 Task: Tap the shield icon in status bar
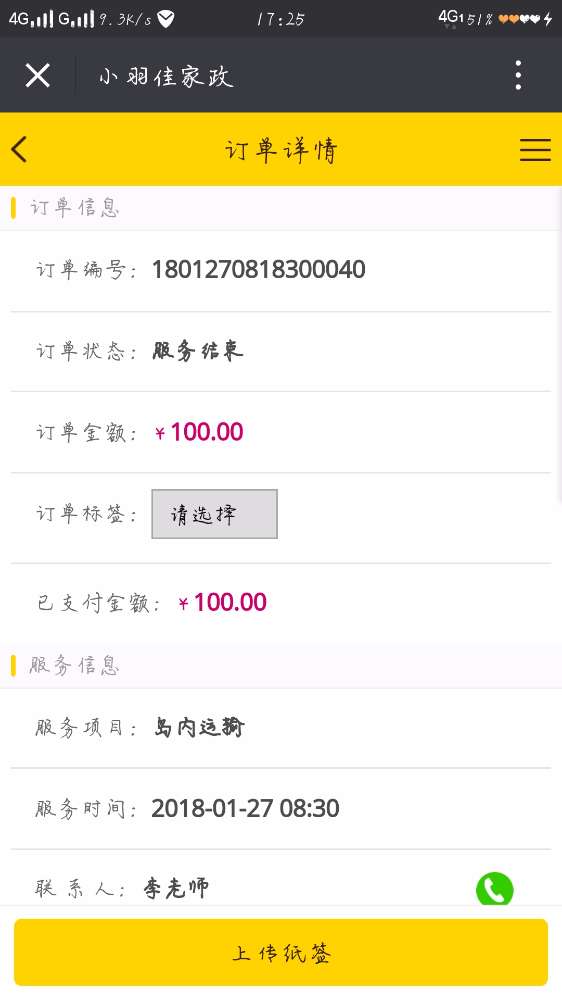pyautogui.click(x=166, y=19)
